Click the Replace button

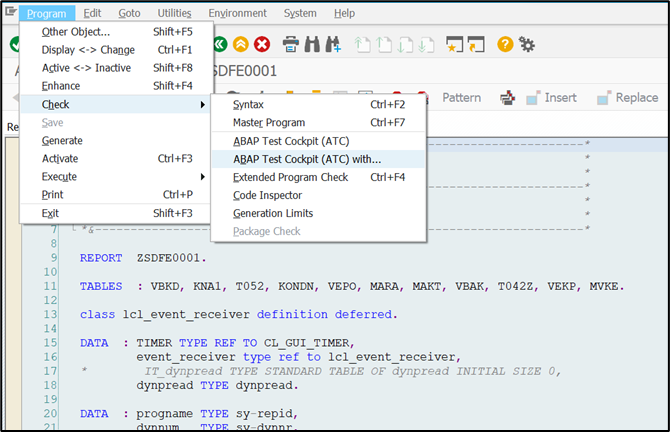click(628, 98)
